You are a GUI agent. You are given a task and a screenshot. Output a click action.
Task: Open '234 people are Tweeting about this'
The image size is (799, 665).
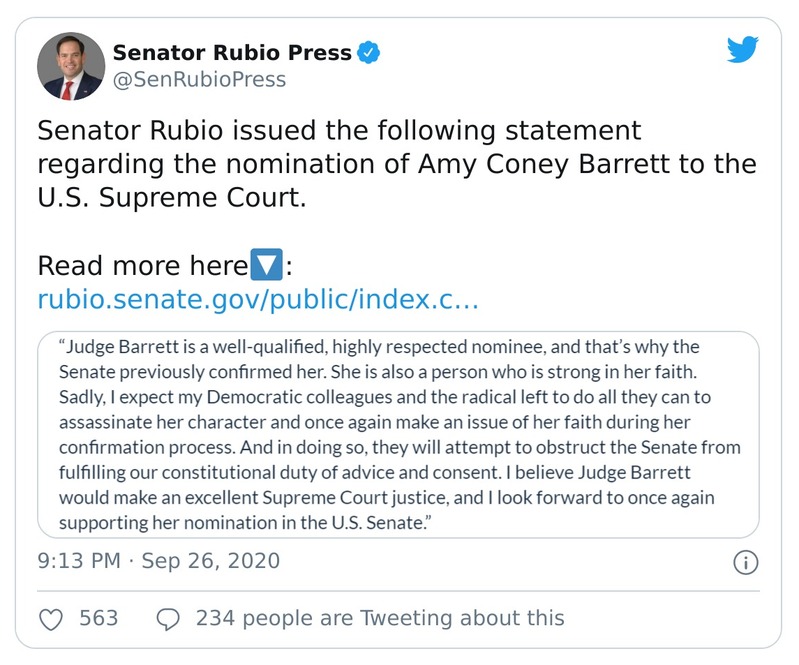[380, 618]
